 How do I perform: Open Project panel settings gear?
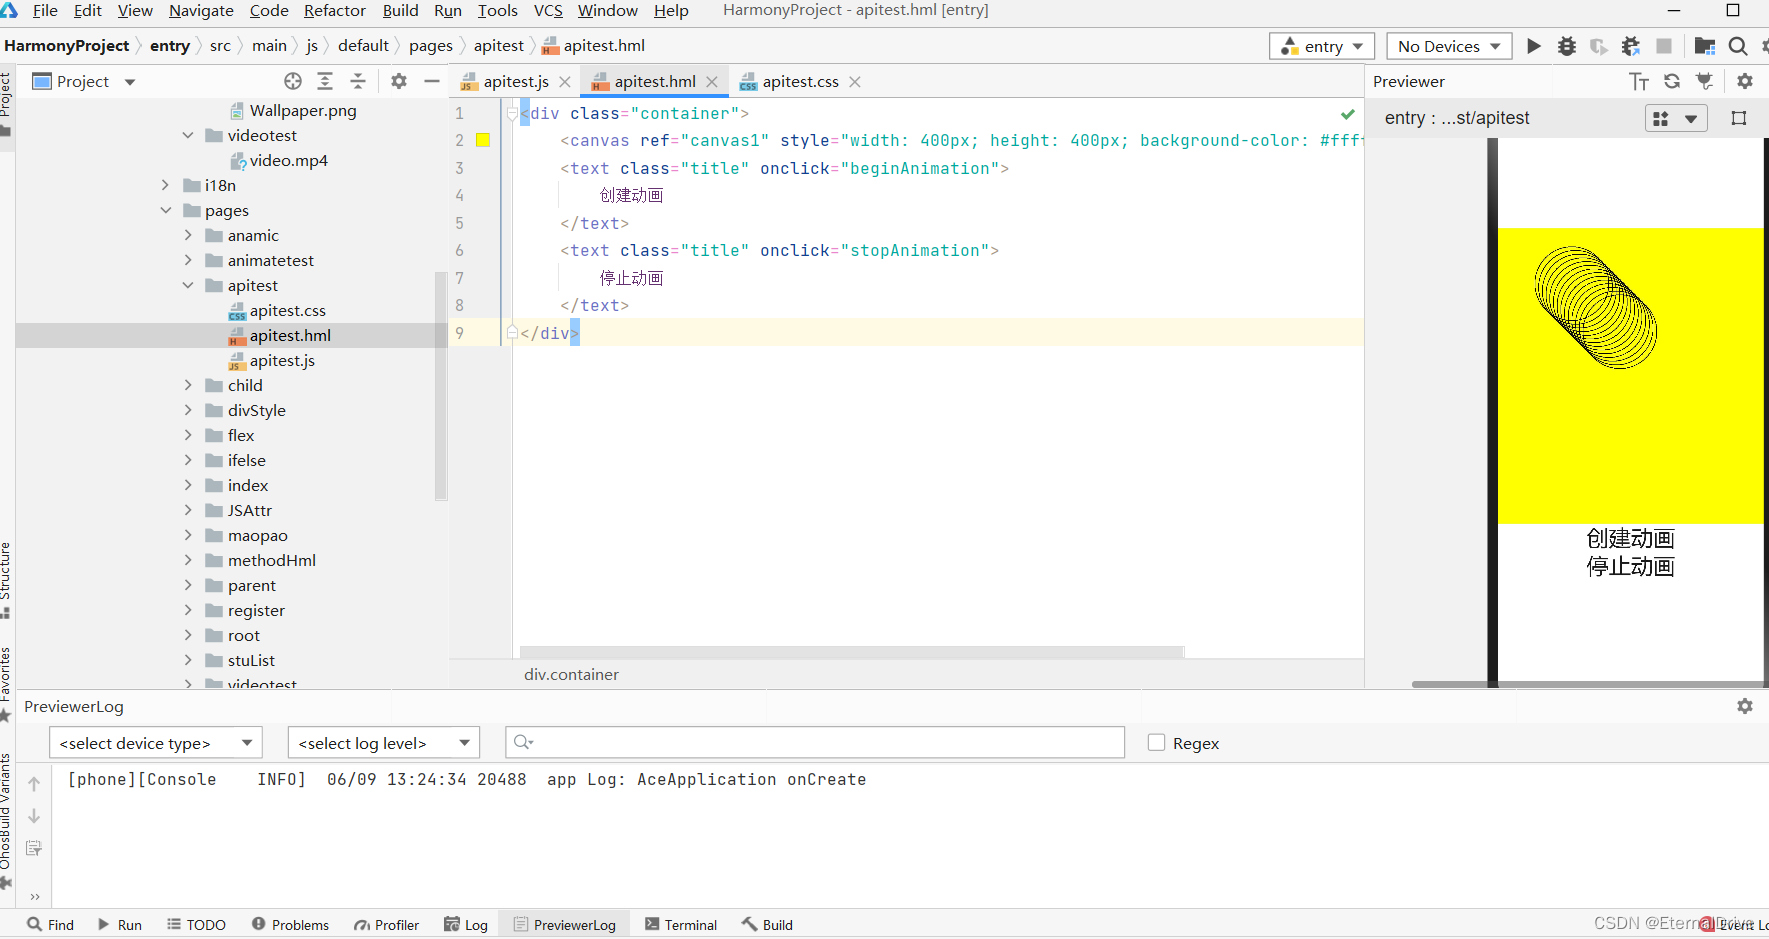point(399,81)
